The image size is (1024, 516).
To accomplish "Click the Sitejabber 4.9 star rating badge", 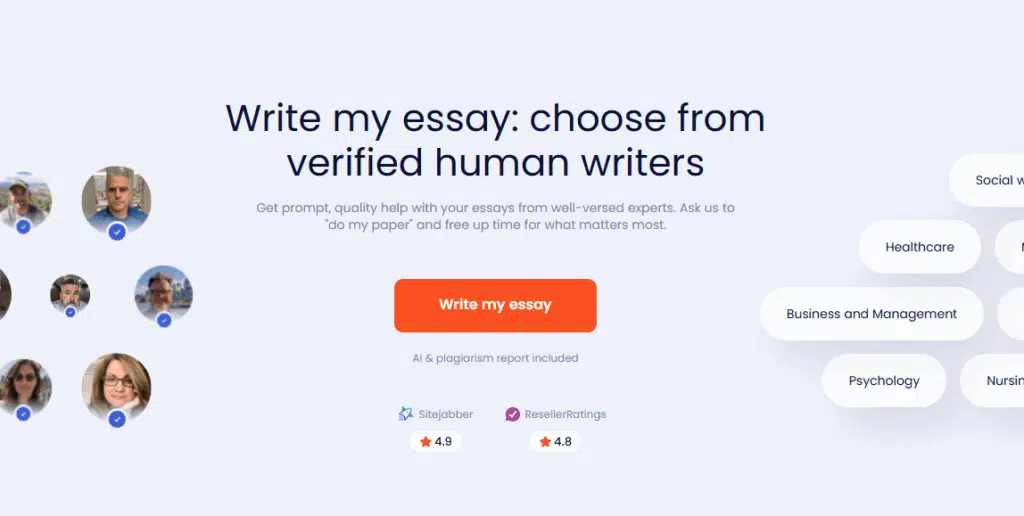I will pos(436,442).
